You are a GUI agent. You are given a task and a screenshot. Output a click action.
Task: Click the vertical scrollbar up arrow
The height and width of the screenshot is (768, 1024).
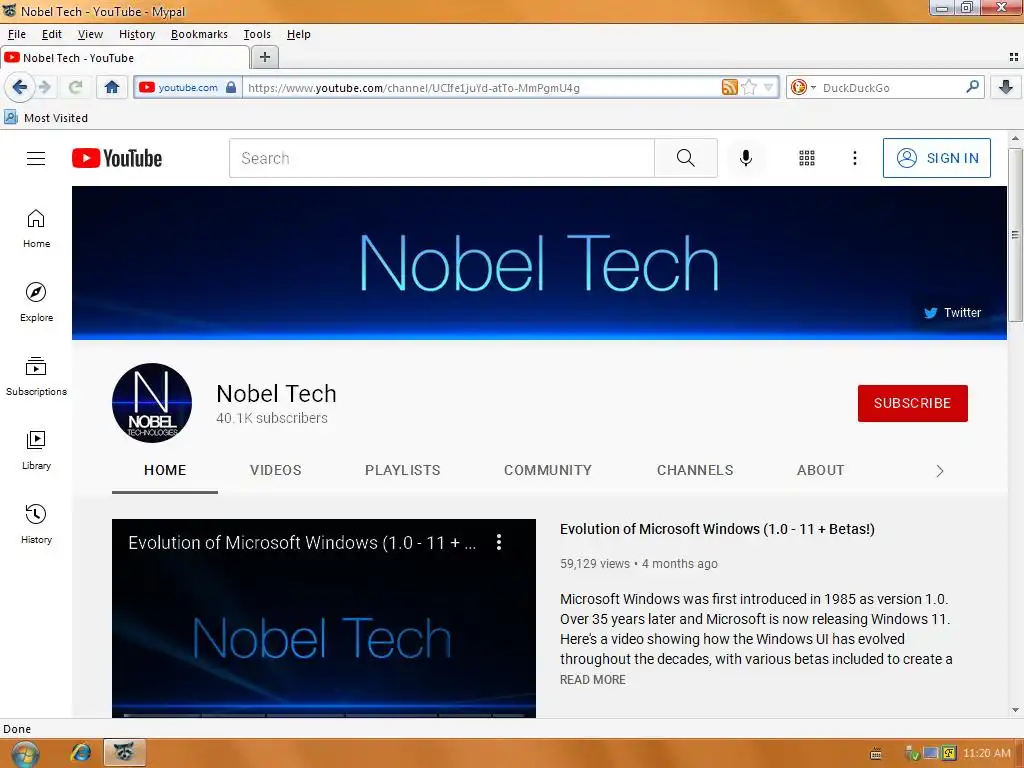(1015, 138)
